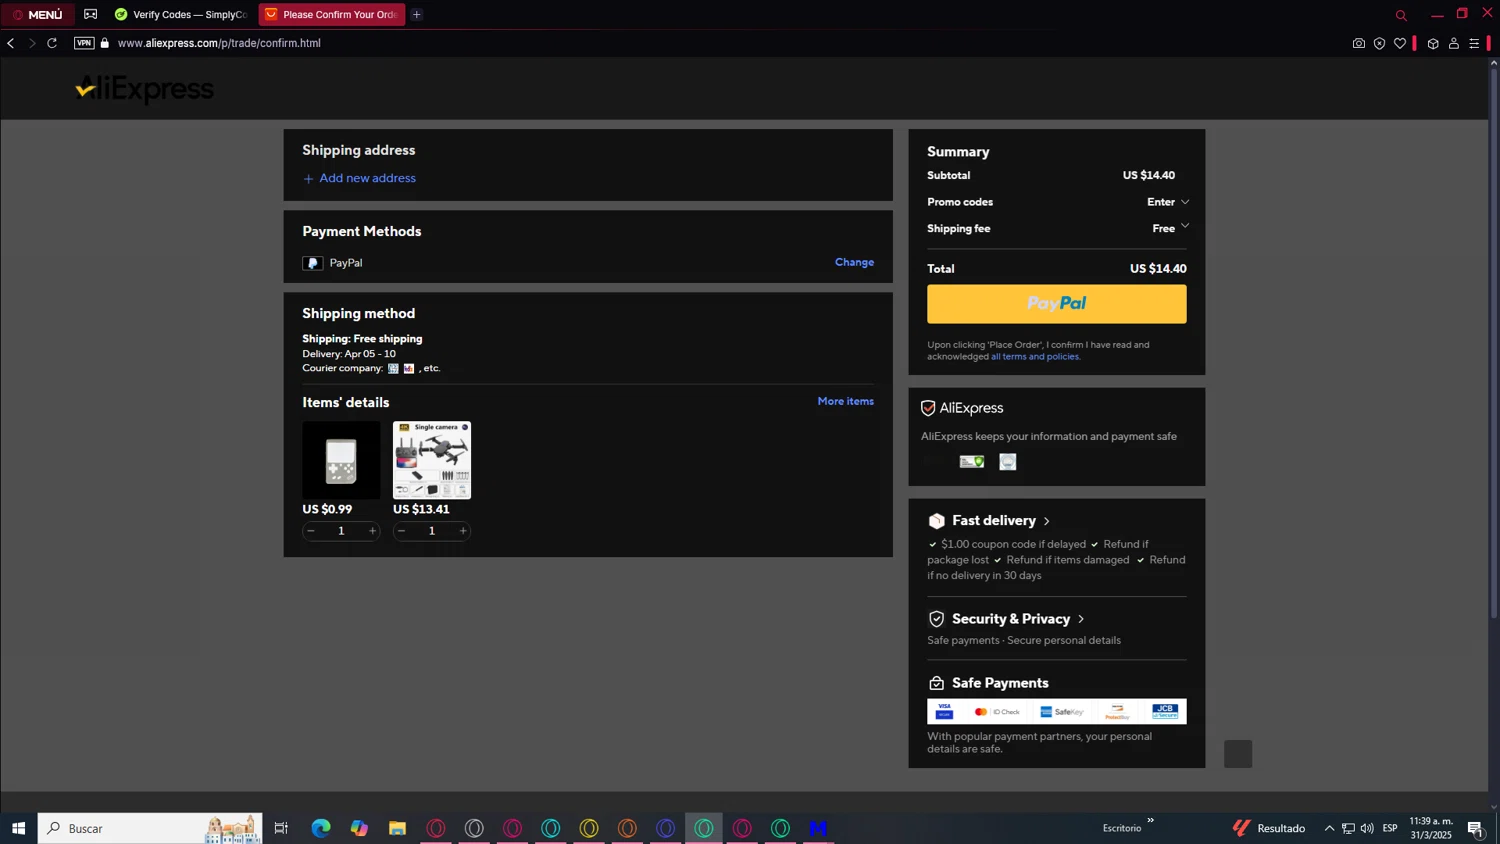Click the AliExpress logo
Screen dimensions: 1500x844
click(145, 89)
